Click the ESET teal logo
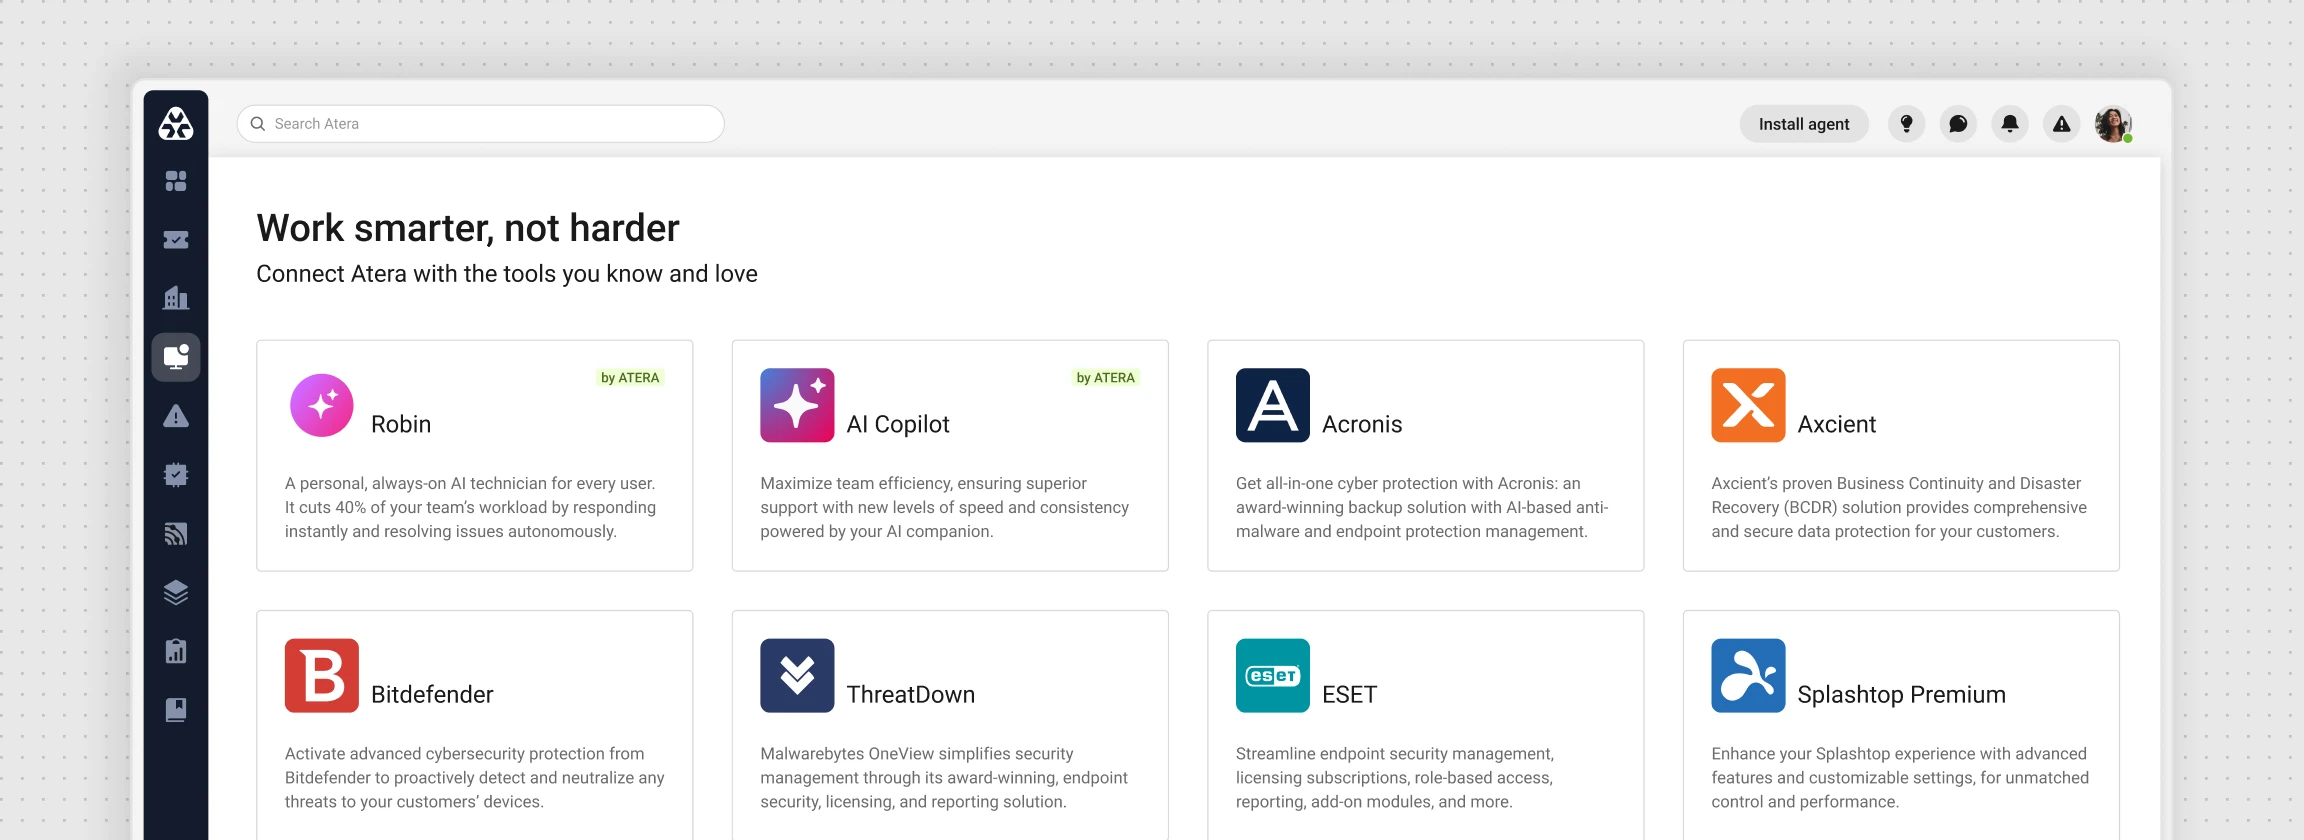2304x840 pixels. (1273, 676)
